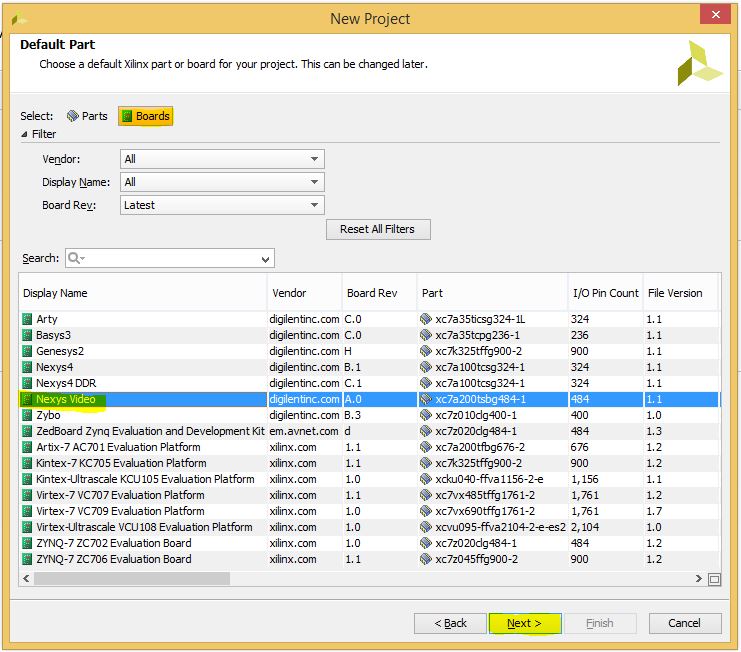Click the table view toggle icon at scrollbar corner
This screenshot has width=741, height=652.
pos(715,579)
